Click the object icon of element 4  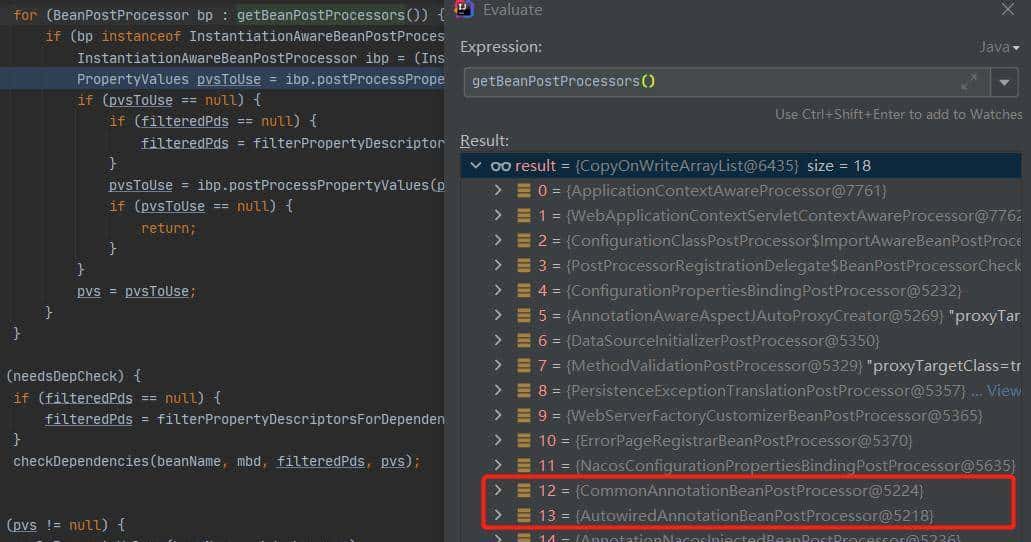pyautogui.click(x=523, y=291)
